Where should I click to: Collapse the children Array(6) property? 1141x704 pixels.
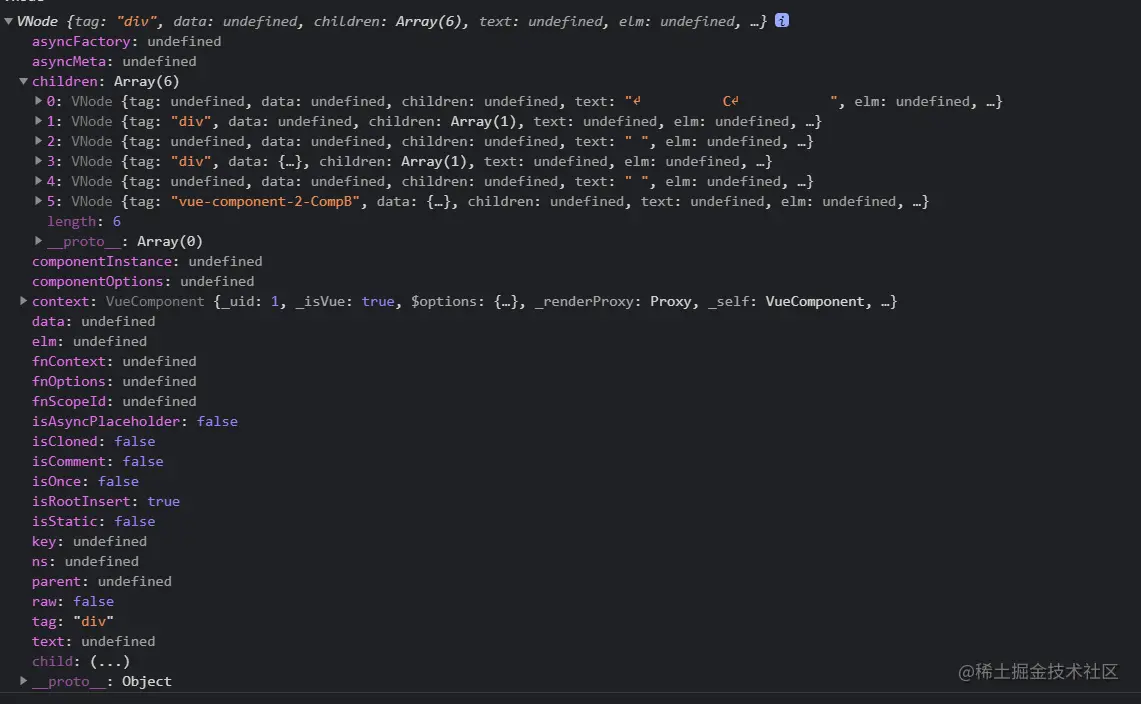coord(23,81)
